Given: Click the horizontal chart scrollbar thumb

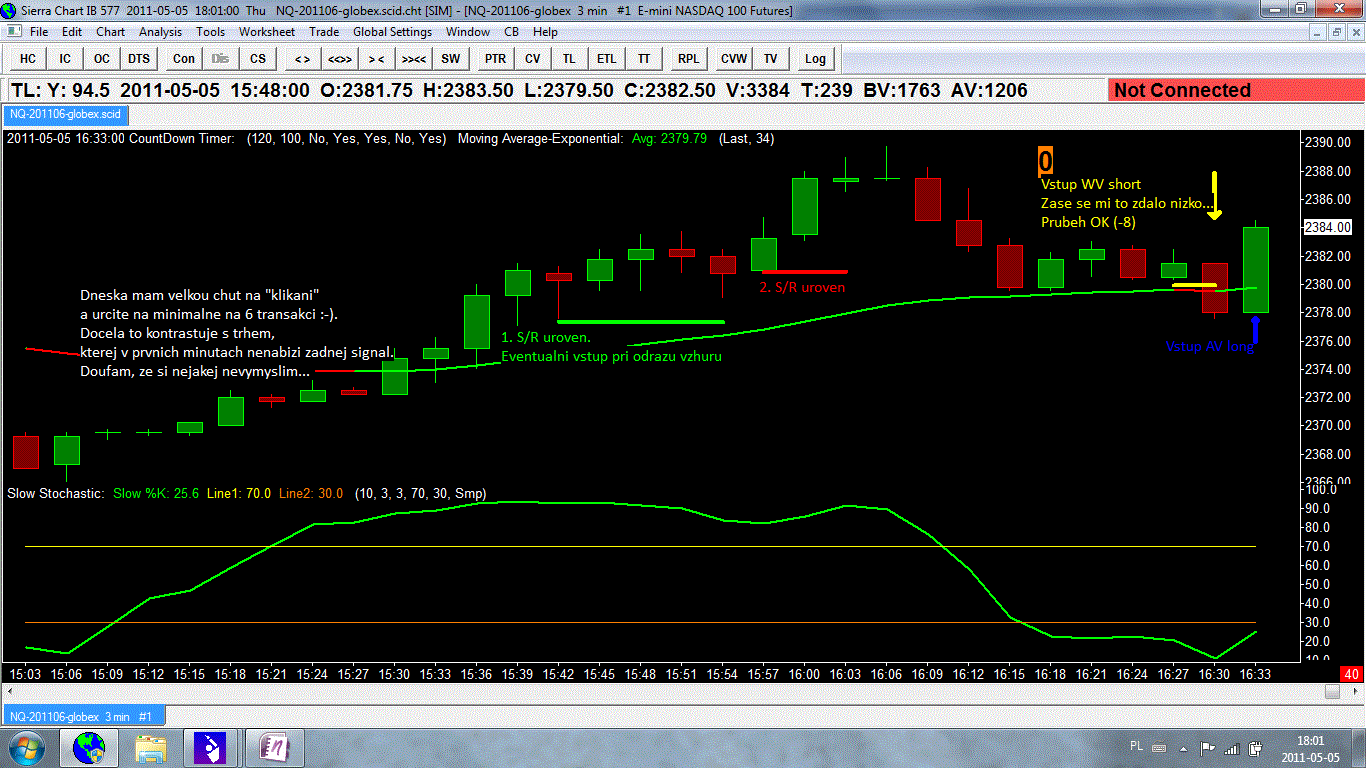Looking at the screenshot, I should pyautogui.click(x=1331, y=692).
